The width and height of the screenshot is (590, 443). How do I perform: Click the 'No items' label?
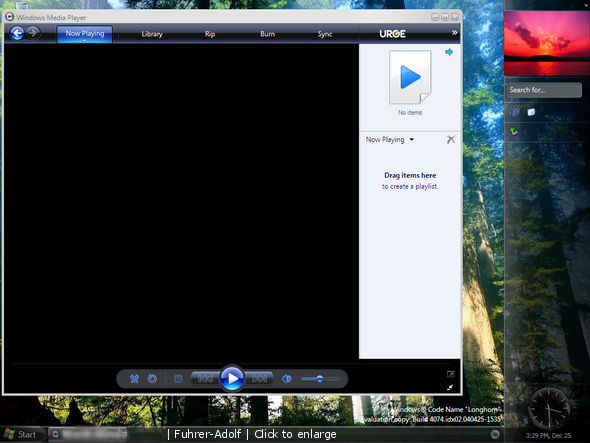(410, 113)
